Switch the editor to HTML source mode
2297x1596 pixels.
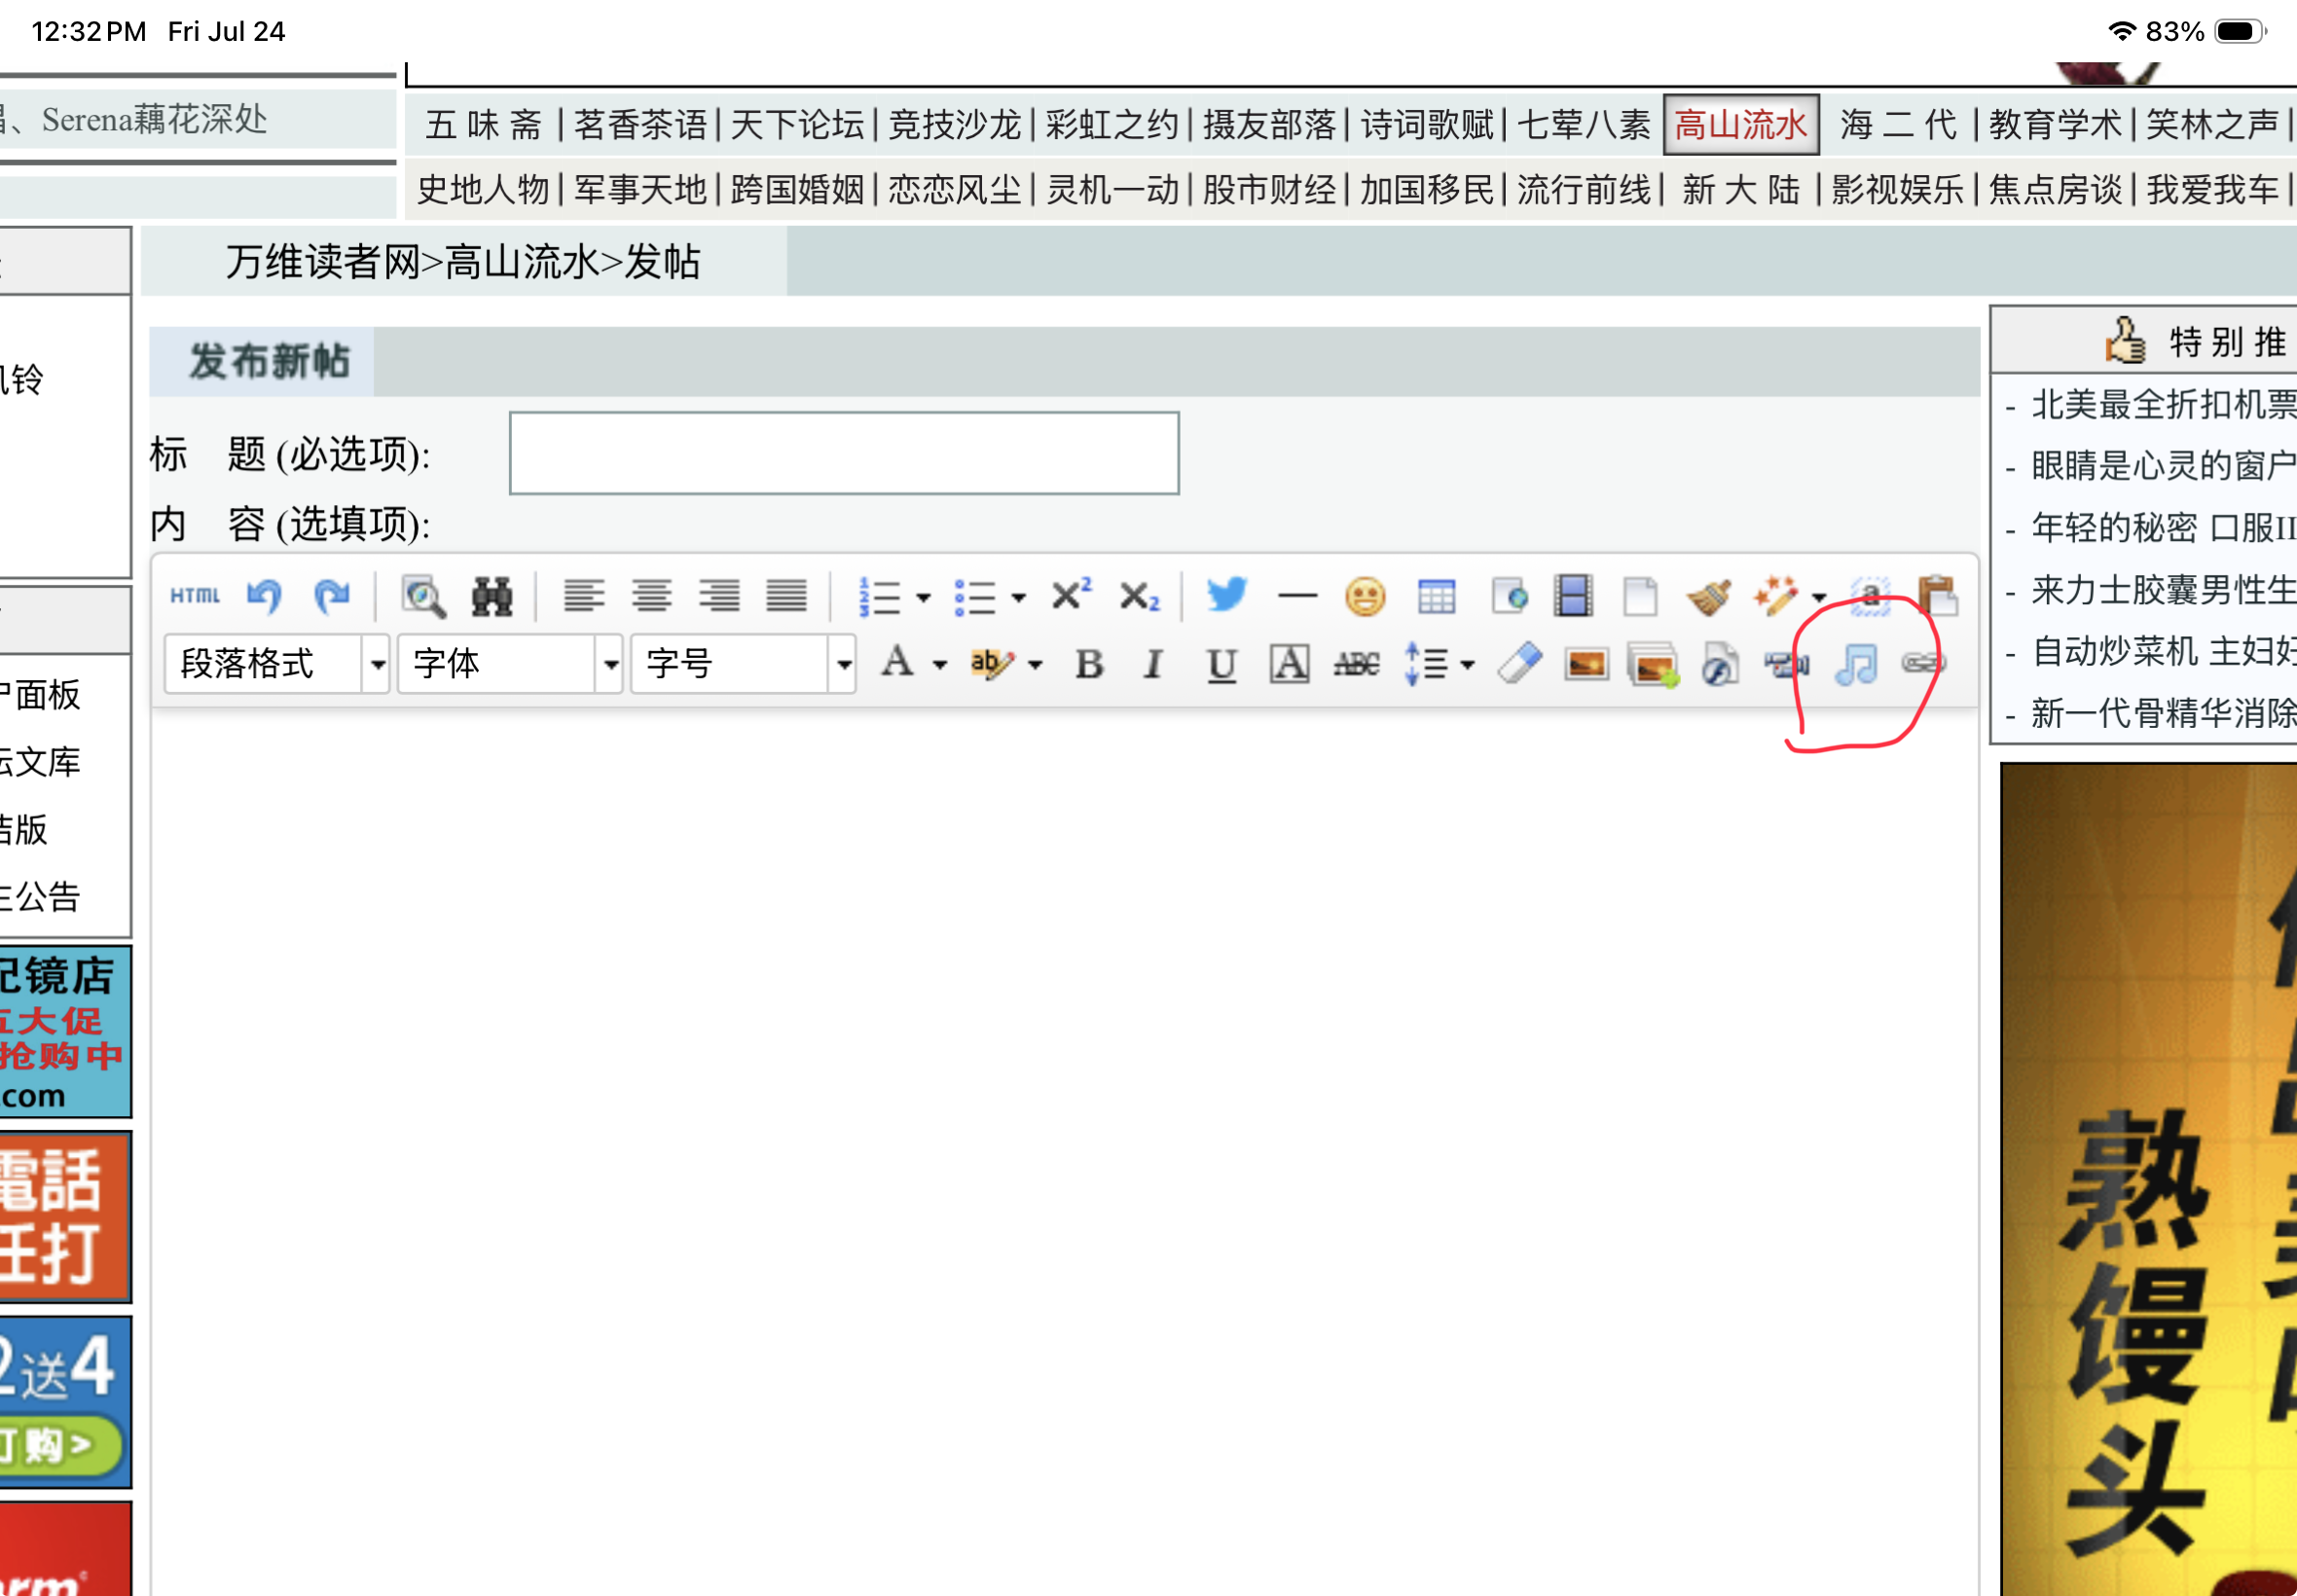tap(194, 596)
